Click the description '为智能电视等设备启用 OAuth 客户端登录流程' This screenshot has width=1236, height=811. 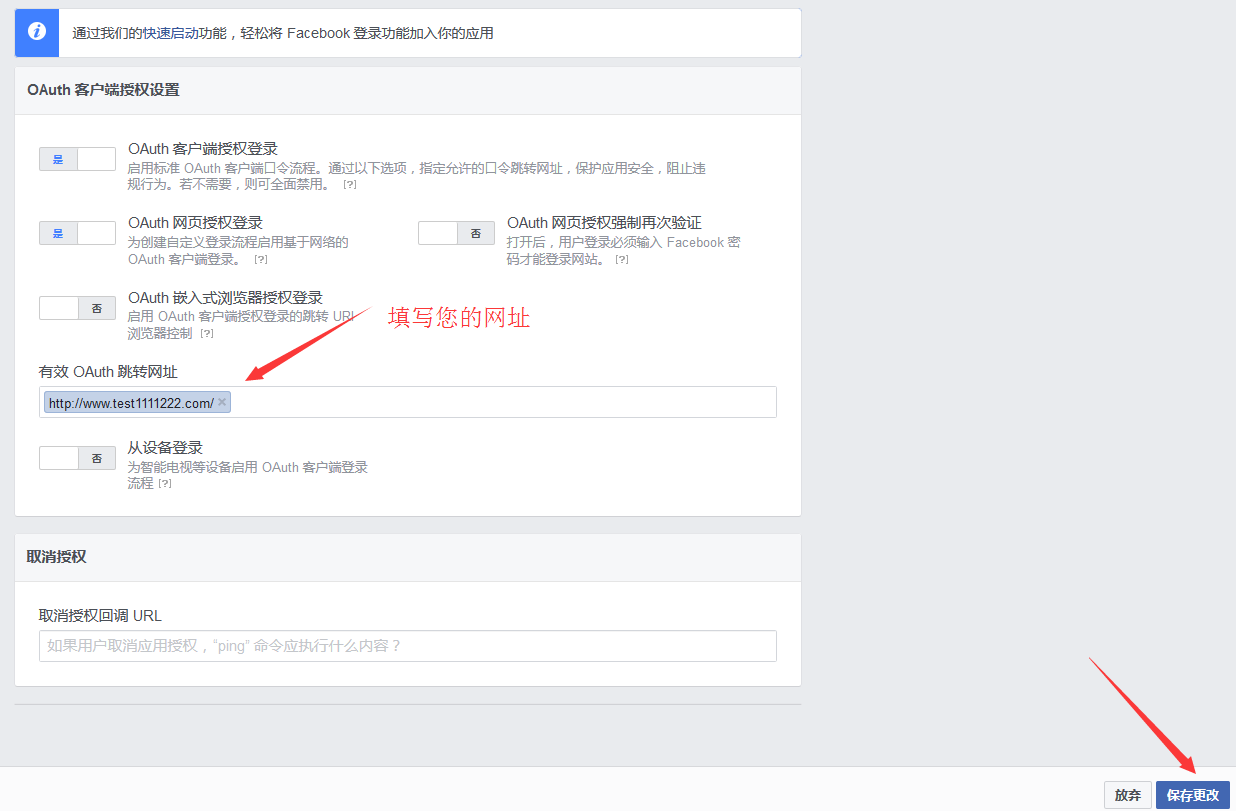[248, 475]
